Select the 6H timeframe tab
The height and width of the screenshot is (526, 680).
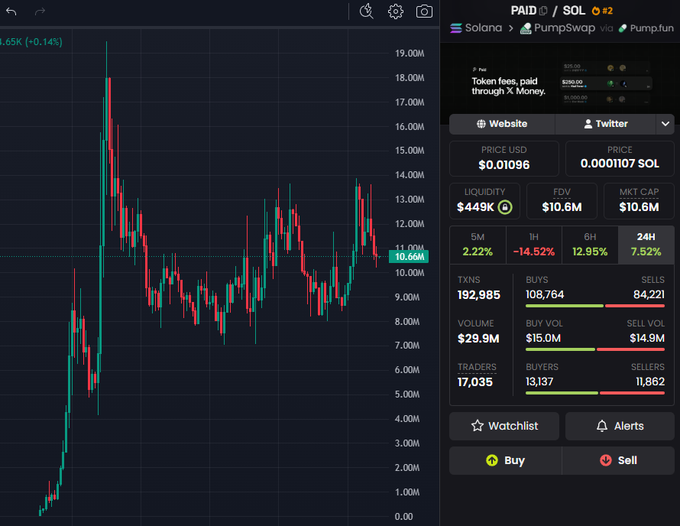tap(590, 245)
